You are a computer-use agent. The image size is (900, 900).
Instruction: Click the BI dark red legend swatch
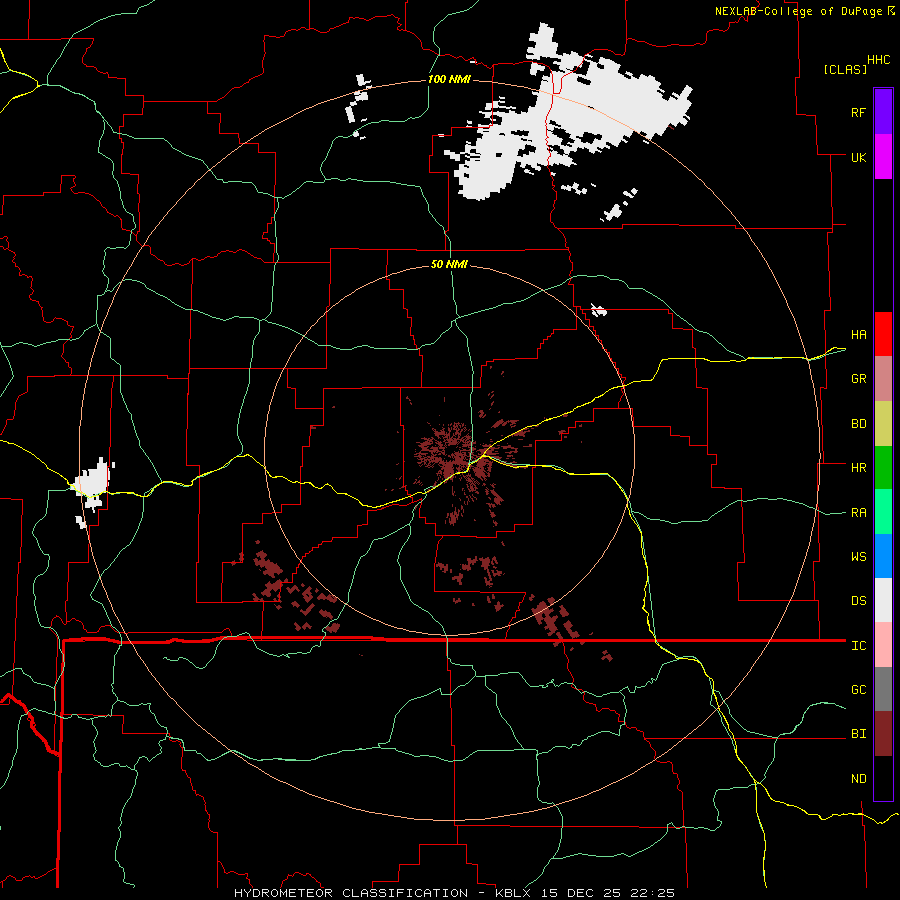pos(883,734)
